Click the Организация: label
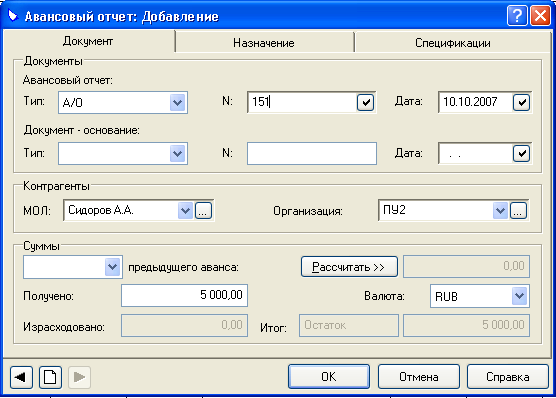Viewport: 556px width, 398px height. click(x=308, y=211)
